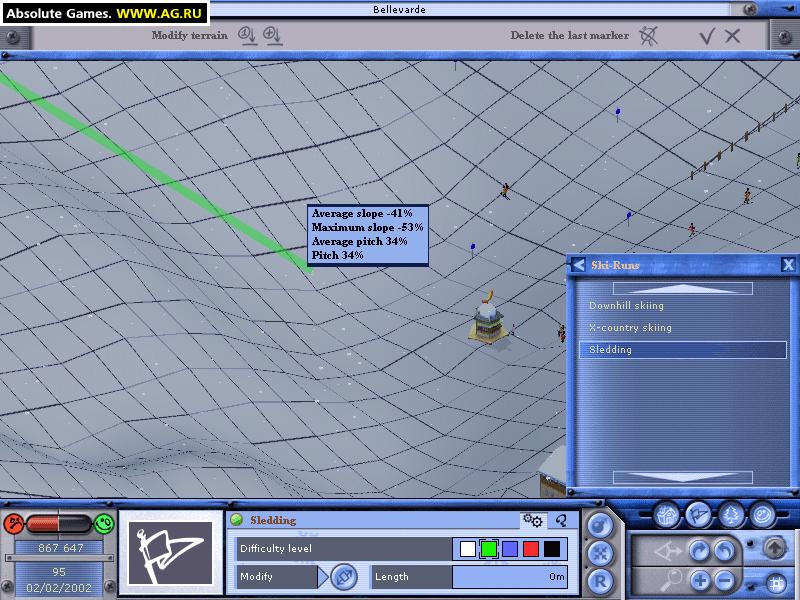Choose white difficulty level swatch
800x600 pixels.
(467, 549)
